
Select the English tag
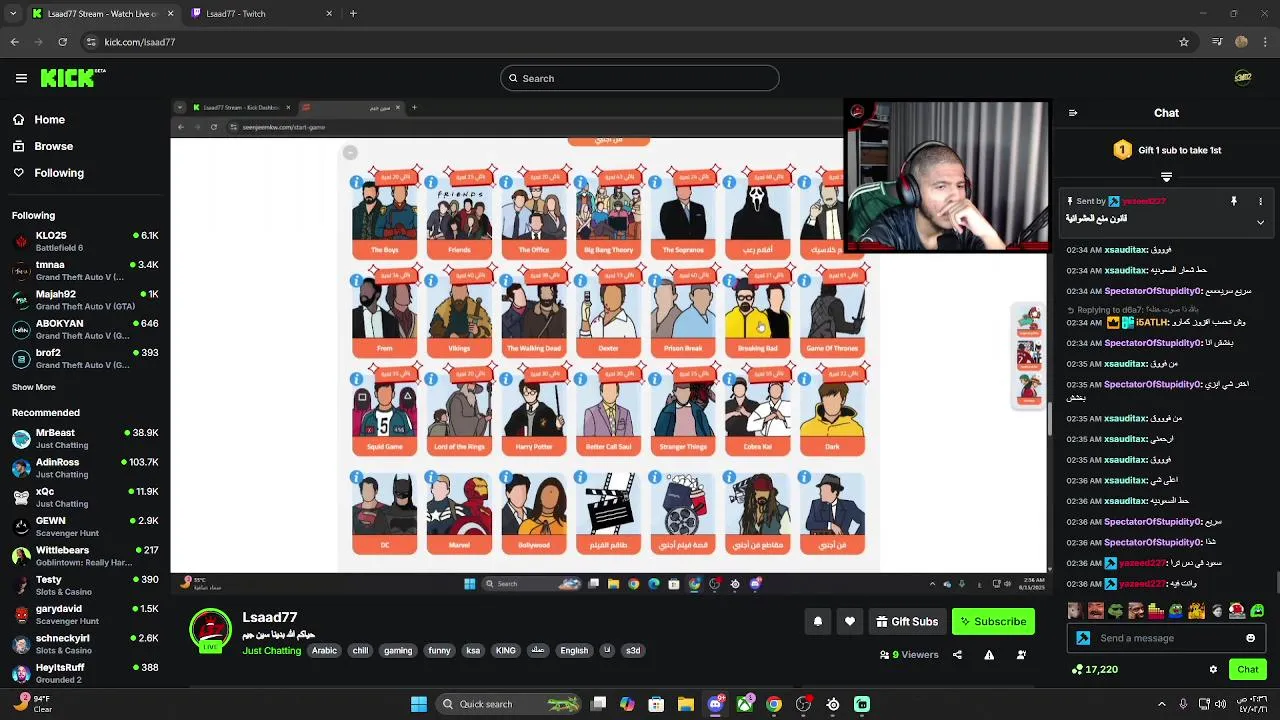coord(574,651)
